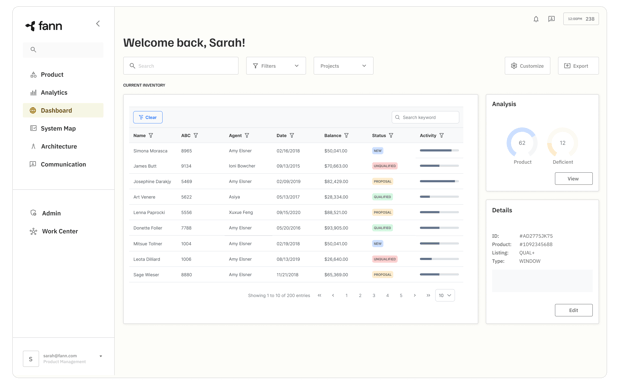Click NEW status badge for Simona Morasca
The image size is (620, 385).
378,151
